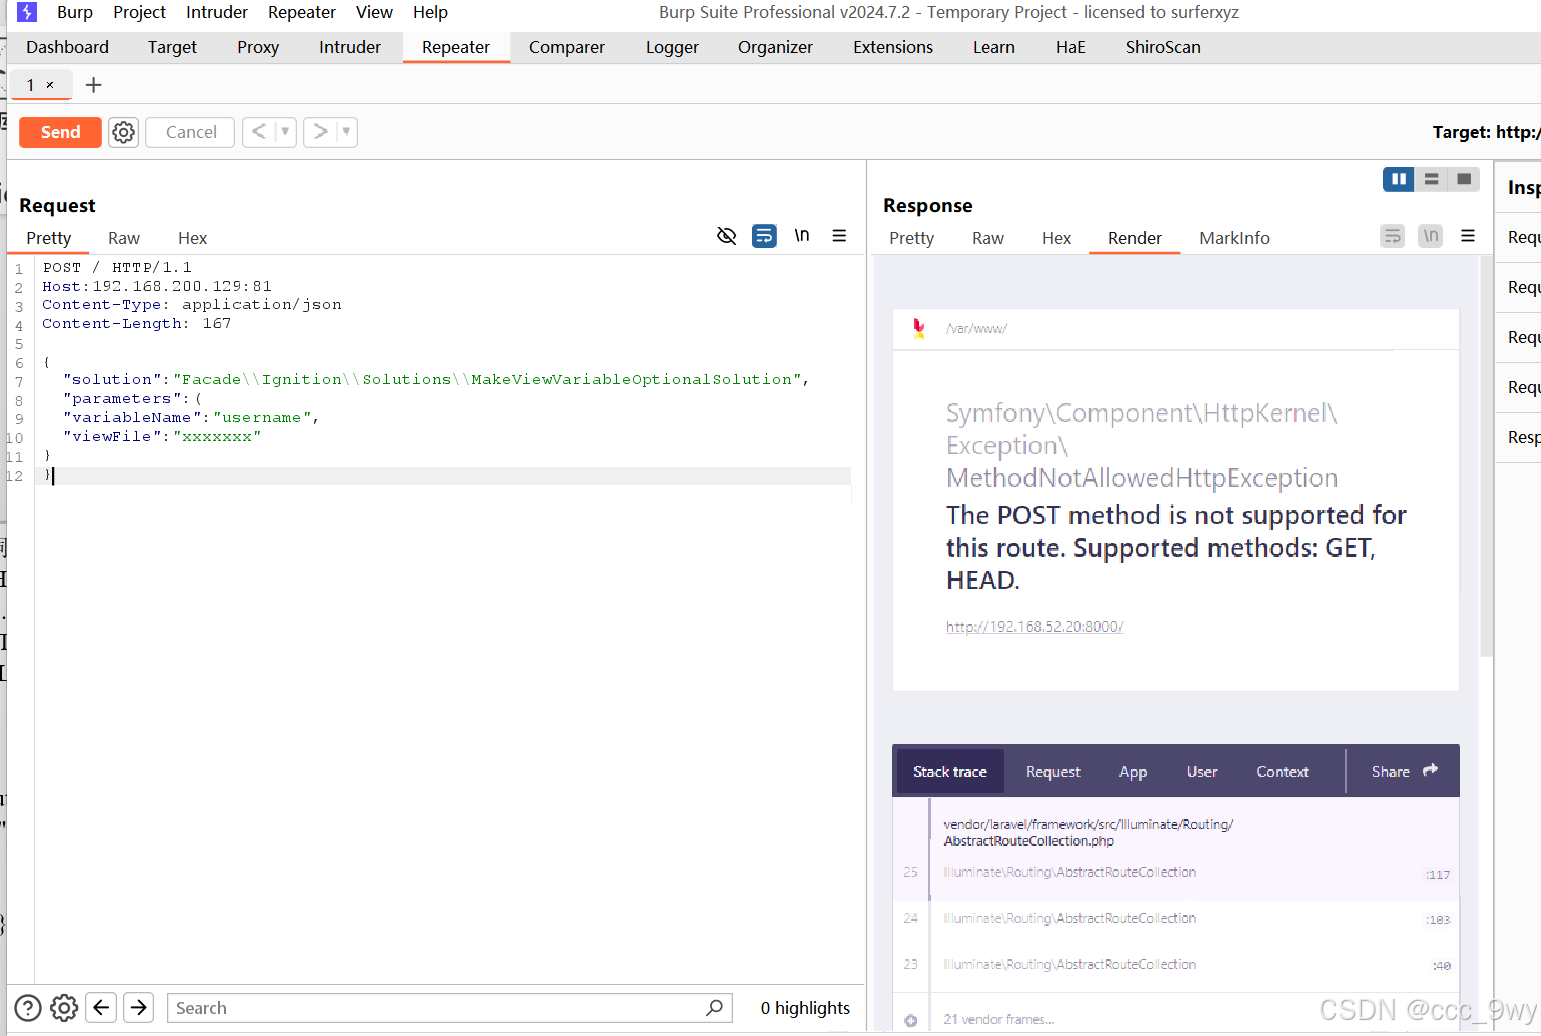This screenshot has width=1541, height=1036.
Task: Close Repeater tab 1
Action: (50, 85)
